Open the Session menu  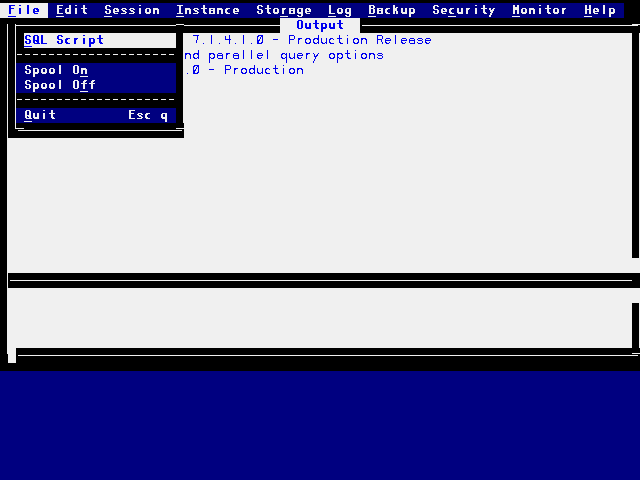coord(132,10)
